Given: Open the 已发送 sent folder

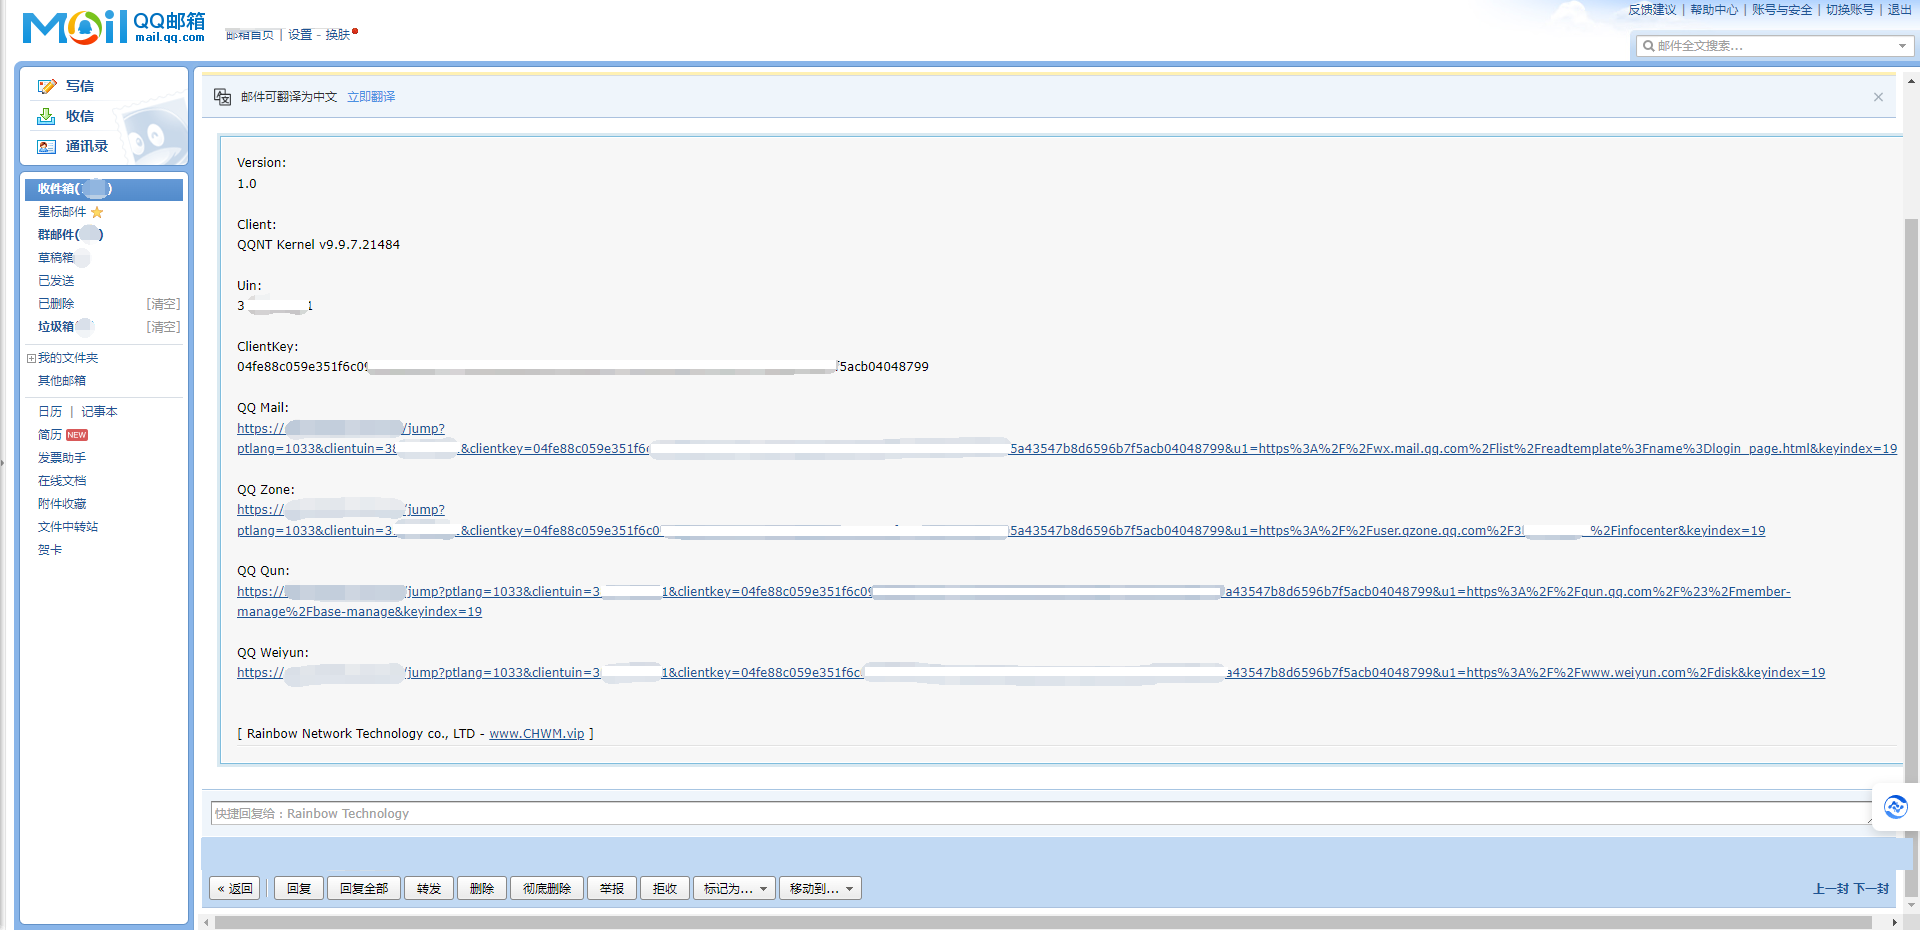Looking at the screenshot, I should tap(56, 281).
